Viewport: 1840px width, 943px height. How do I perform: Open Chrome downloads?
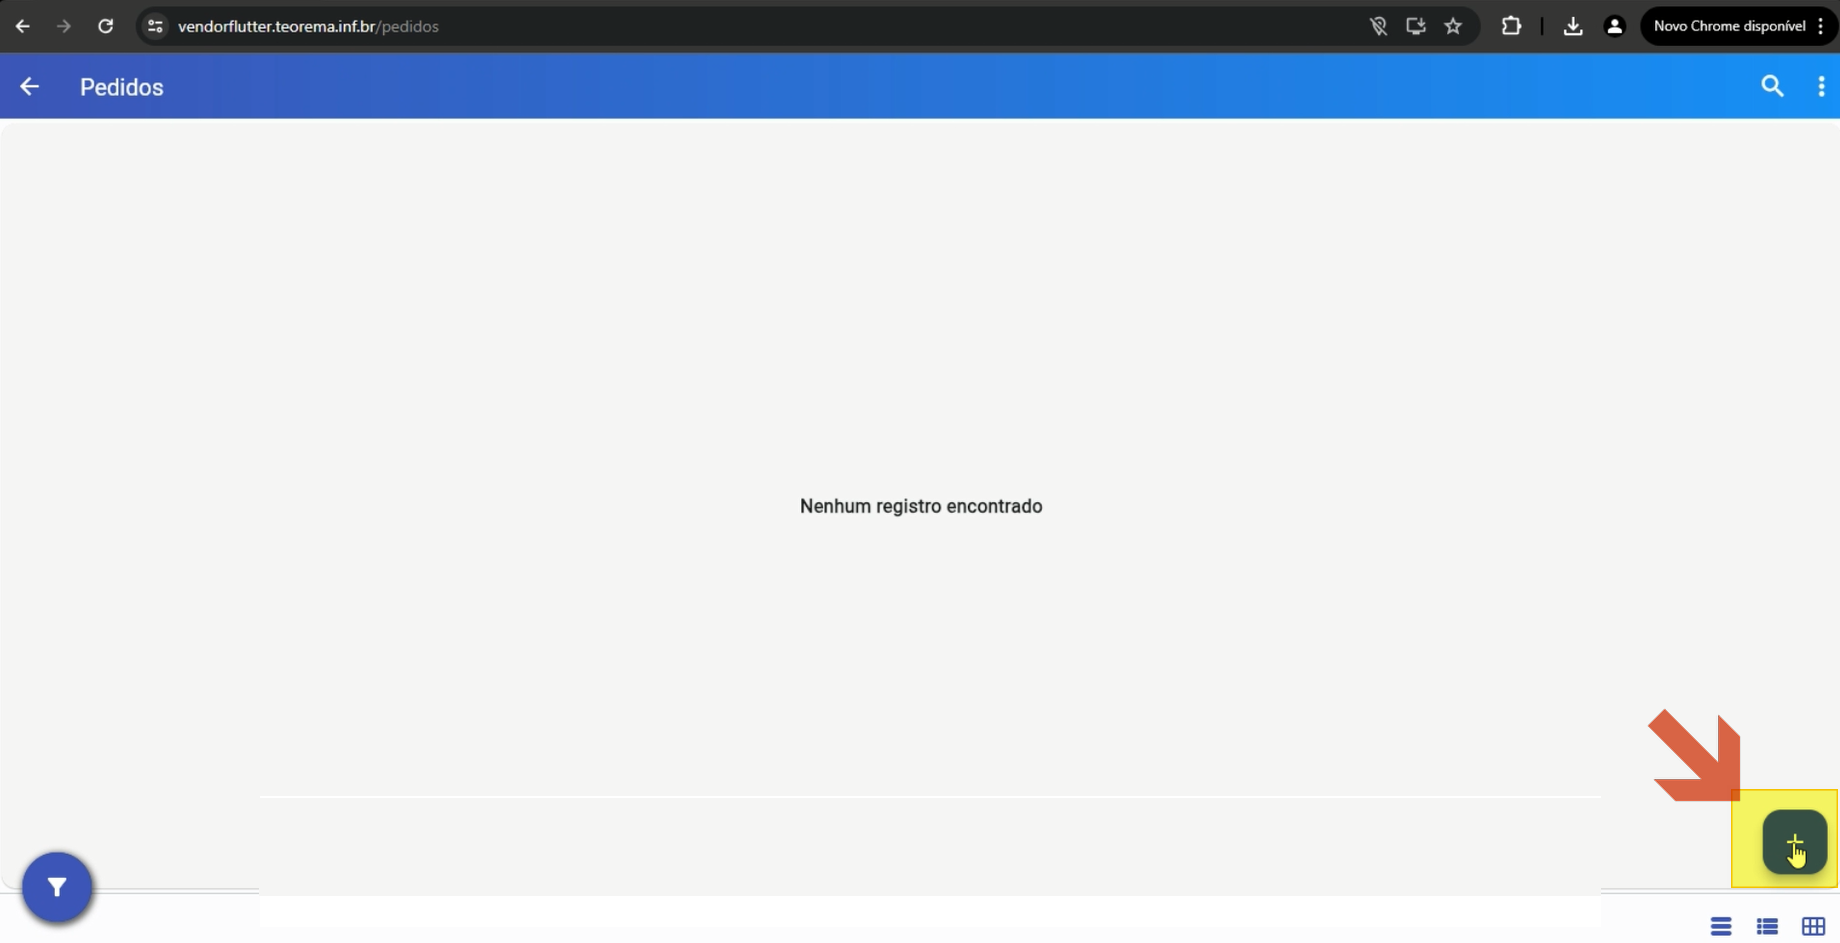click(1573, 26)
